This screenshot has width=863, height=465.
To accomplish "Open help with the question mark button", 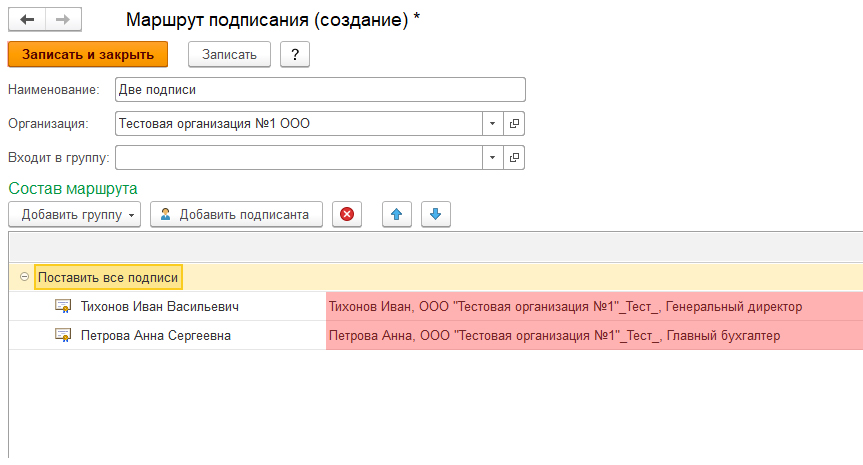I will pos(294,54).
